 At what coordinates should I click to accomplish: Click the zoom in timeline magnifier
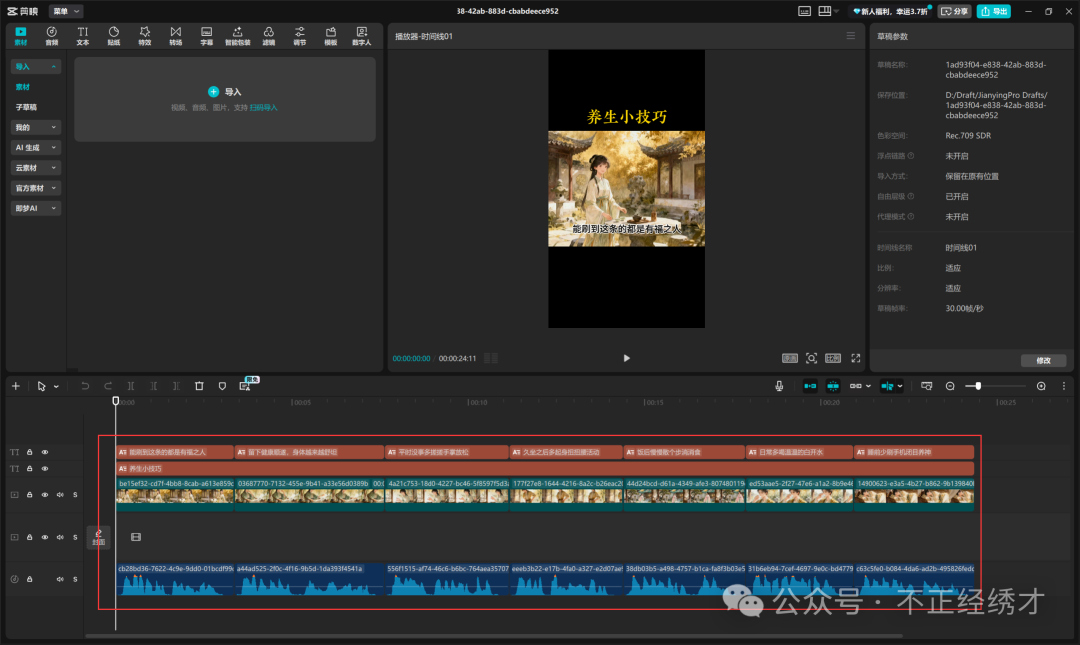pos(1041,386)
